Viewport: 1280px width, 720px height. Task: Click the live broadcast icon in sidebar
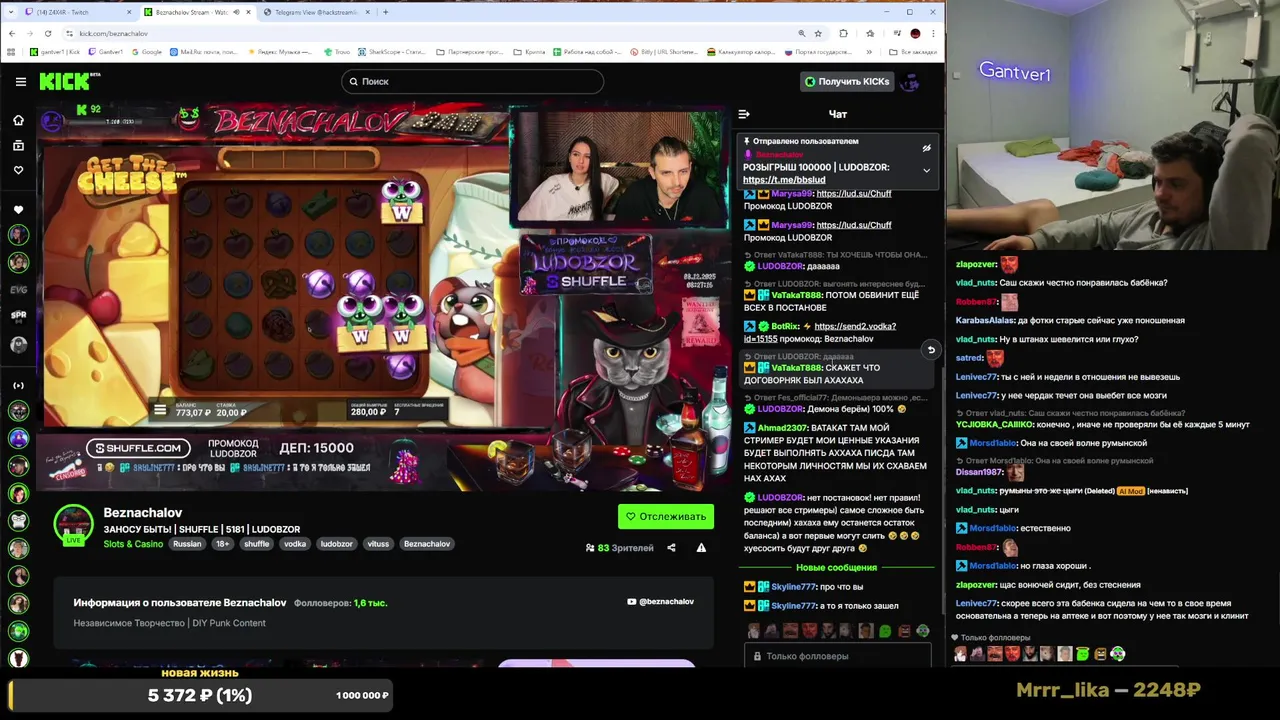(x=18, y=385)
